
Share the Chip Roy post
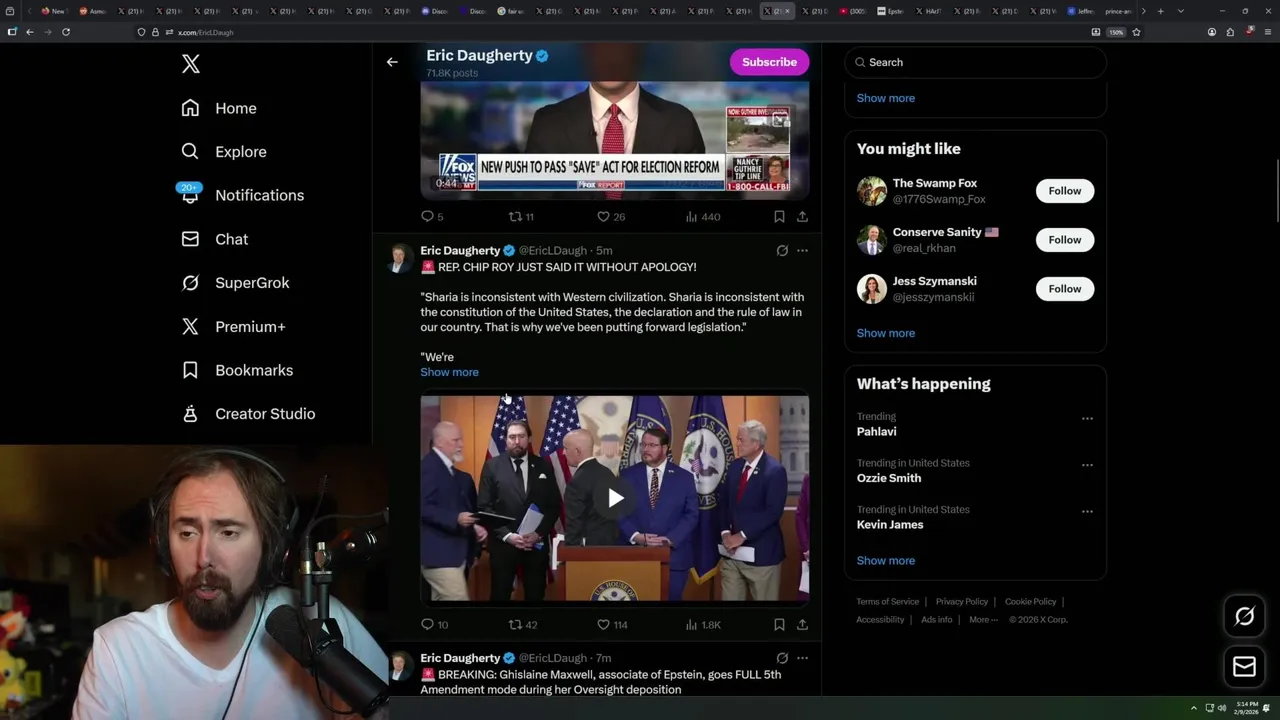coord(802,624)
